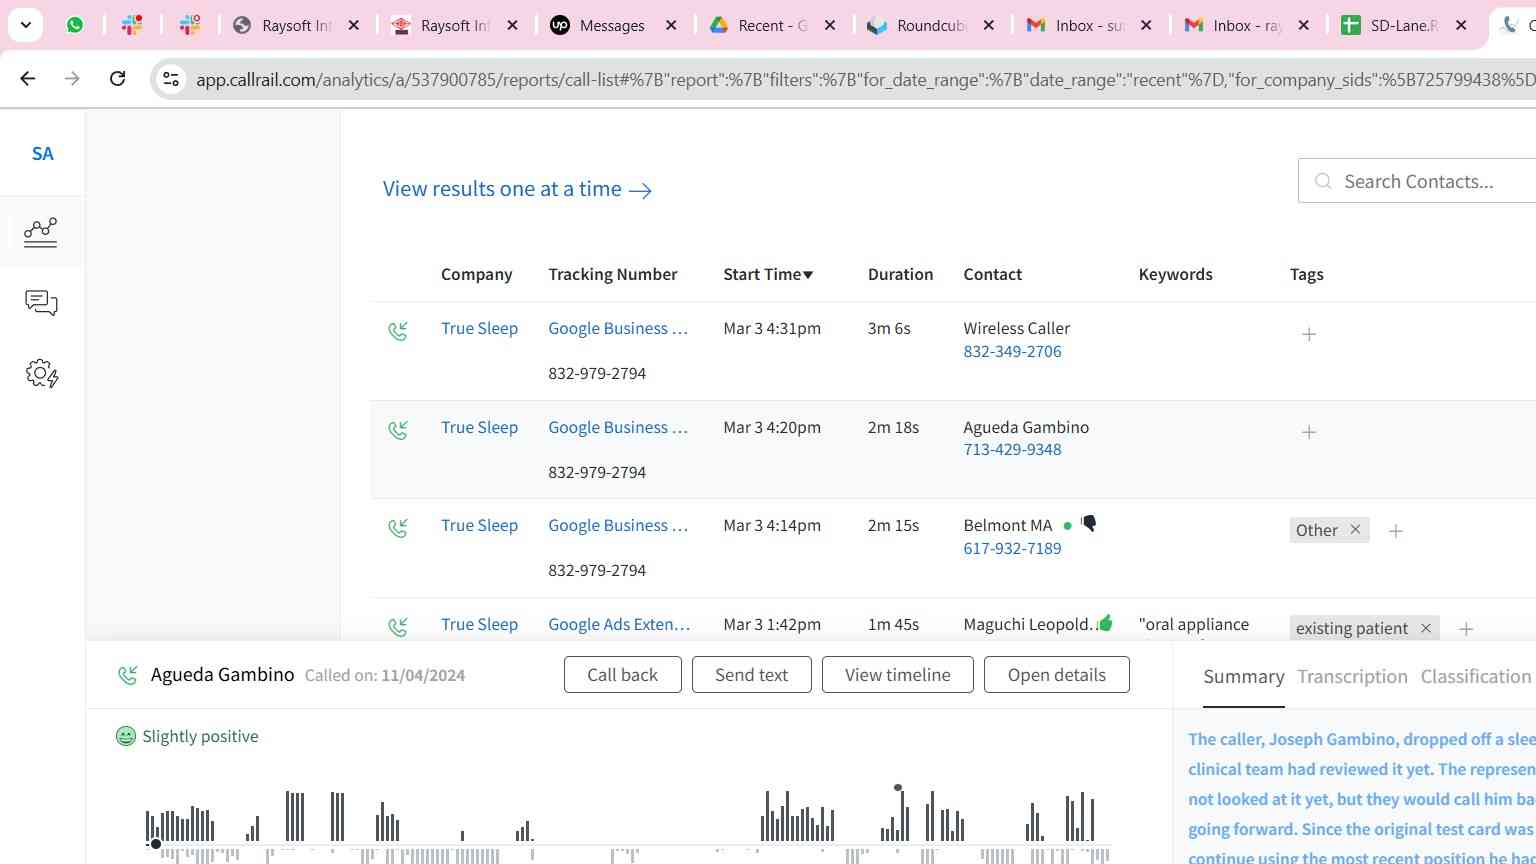Click the 3m 6s duration cell
1536x864 pixels.
tap(889, 328)
